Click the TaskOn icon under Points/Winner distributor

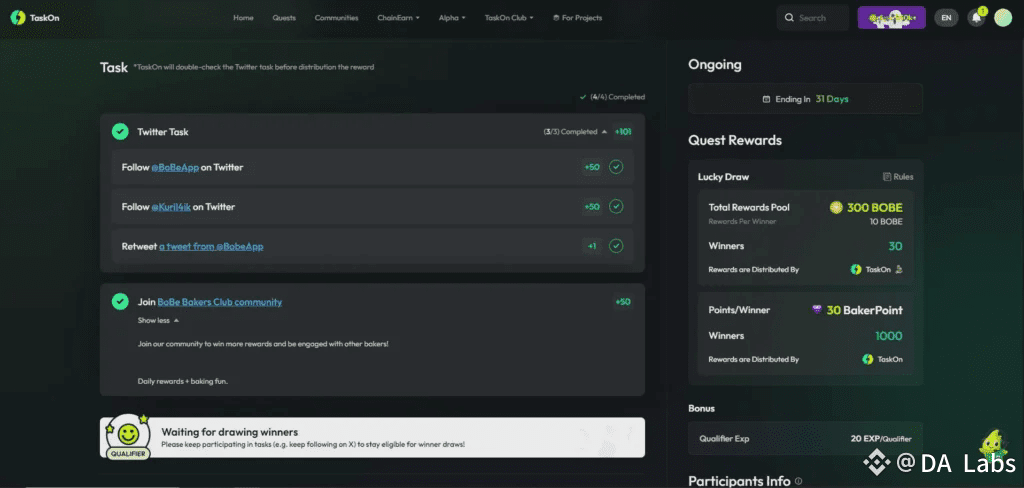tap(868, 359)
